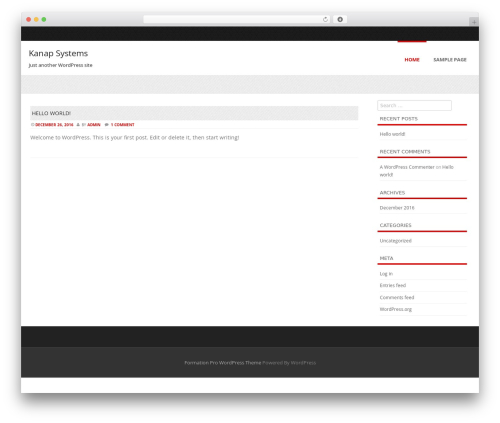This screenshot has height=423, width=500.
Task: Click the Log in link
Action: [x=386, y=274]
